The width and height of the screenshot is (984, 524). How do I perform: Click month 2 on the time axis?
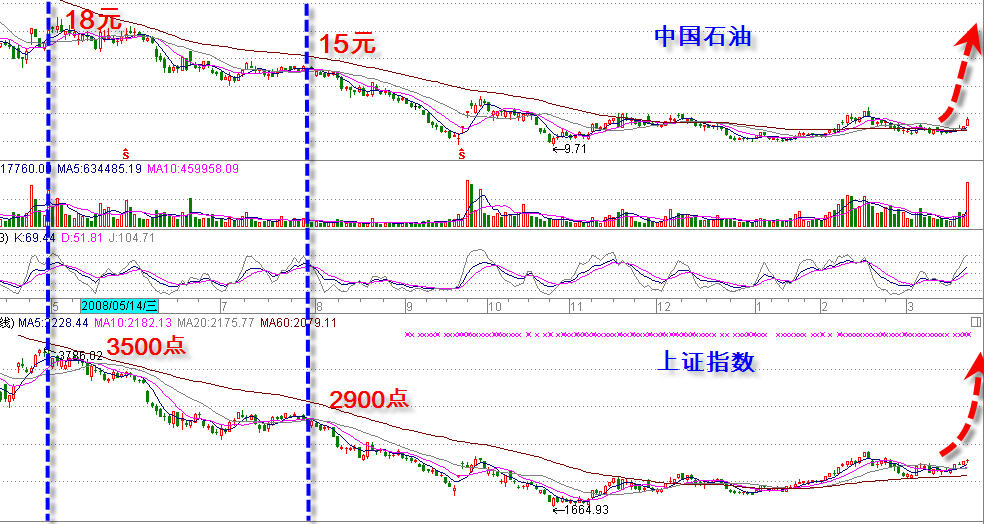826,307
